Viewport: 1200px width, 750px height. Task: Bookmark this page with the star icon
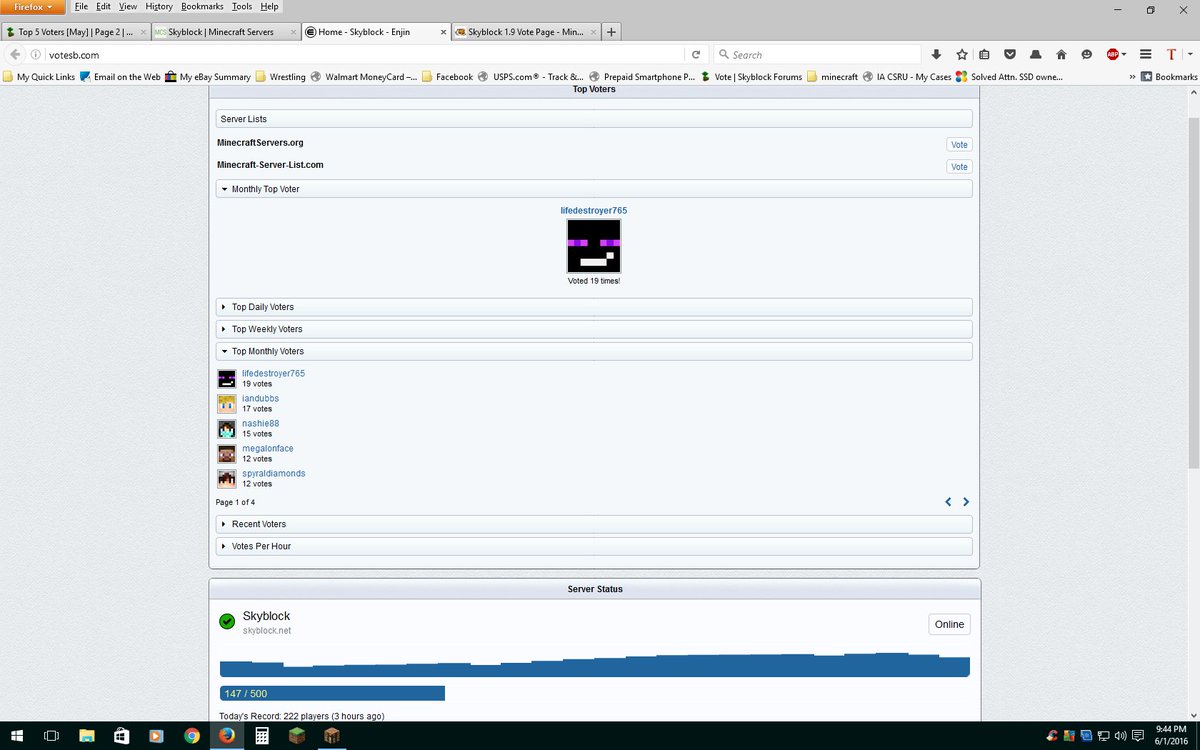pos(961,55)
